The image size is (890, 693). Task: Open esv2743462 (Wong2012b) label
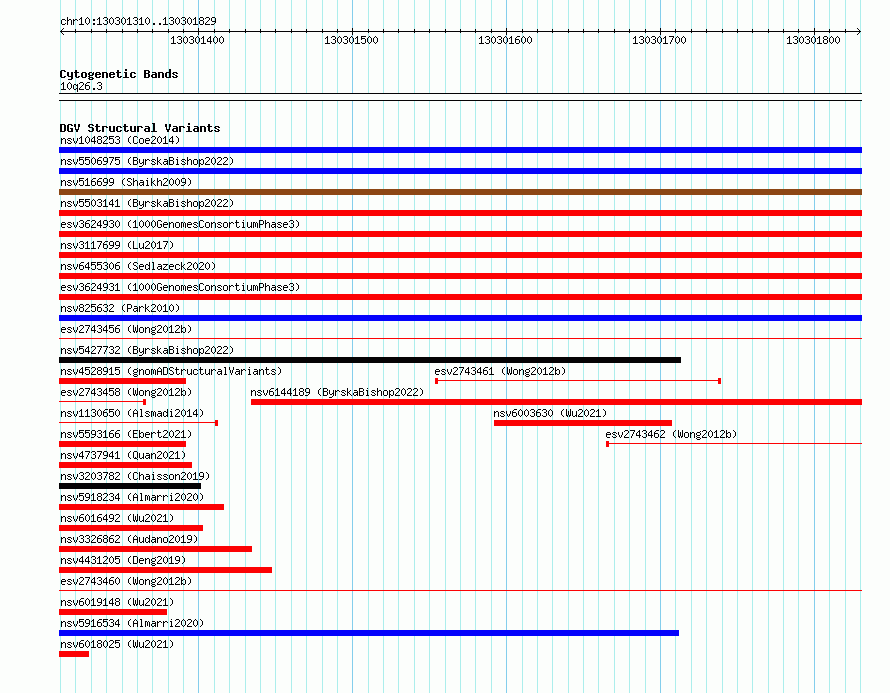(671, 434)
